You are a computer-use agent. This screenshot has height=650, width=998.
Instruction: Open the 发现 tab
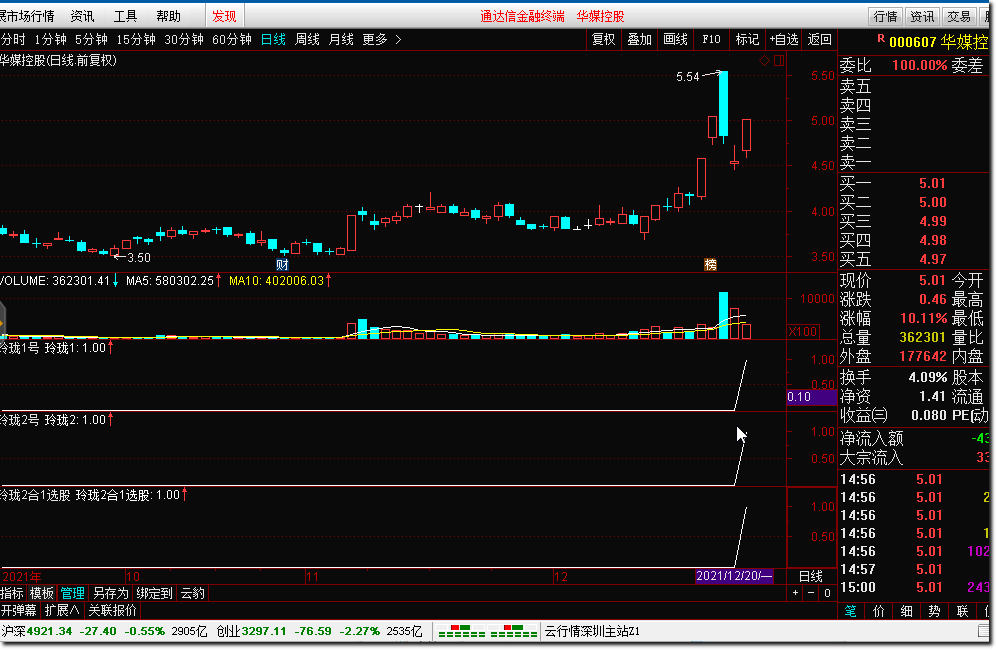(x=224, y=16)
